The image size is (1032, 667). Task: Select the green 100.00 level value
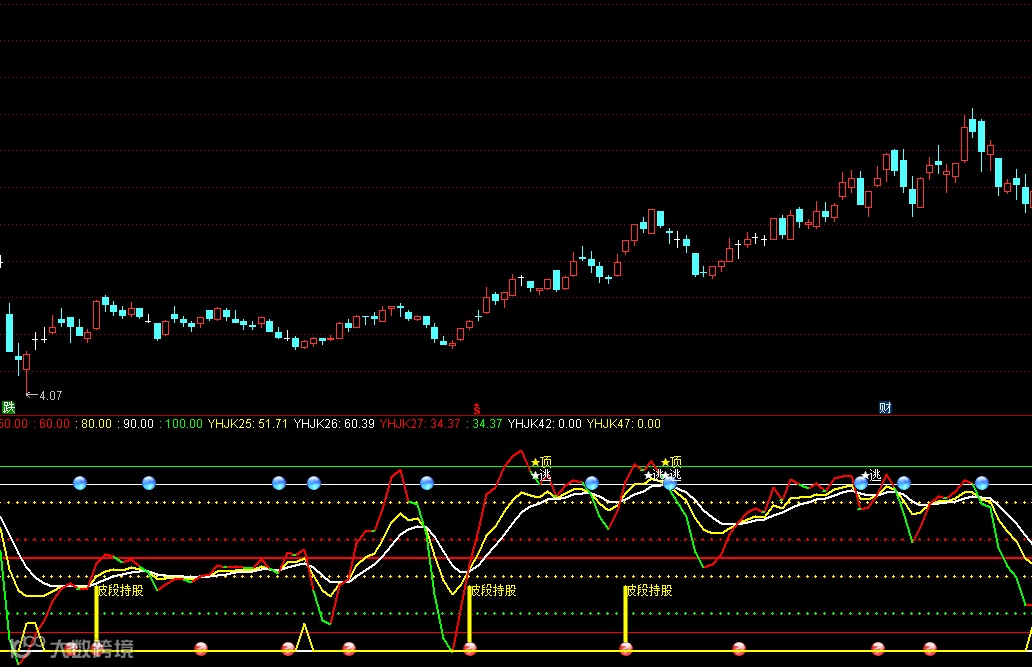(184, 424)
